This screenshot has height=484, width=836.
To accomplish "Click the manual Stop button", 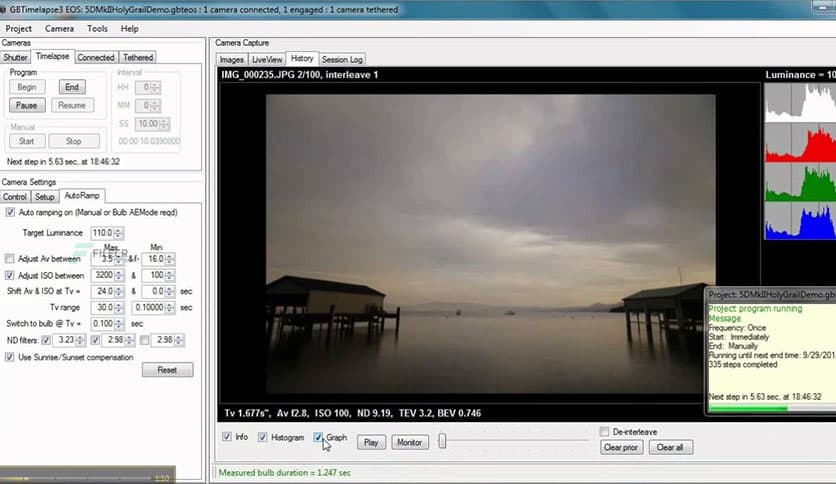I will click(x=74, y=141).
